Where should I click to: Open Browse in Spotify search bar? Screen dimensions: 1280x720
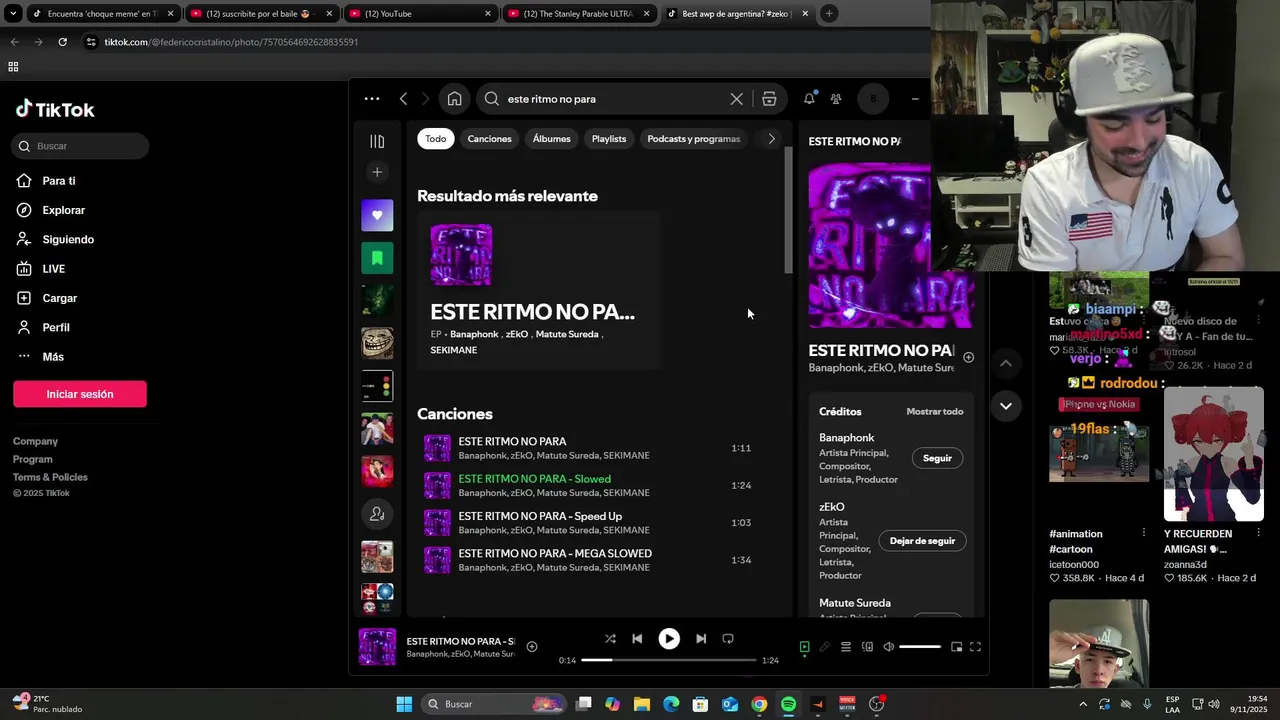pyautogui.click(x=769, y=99)
